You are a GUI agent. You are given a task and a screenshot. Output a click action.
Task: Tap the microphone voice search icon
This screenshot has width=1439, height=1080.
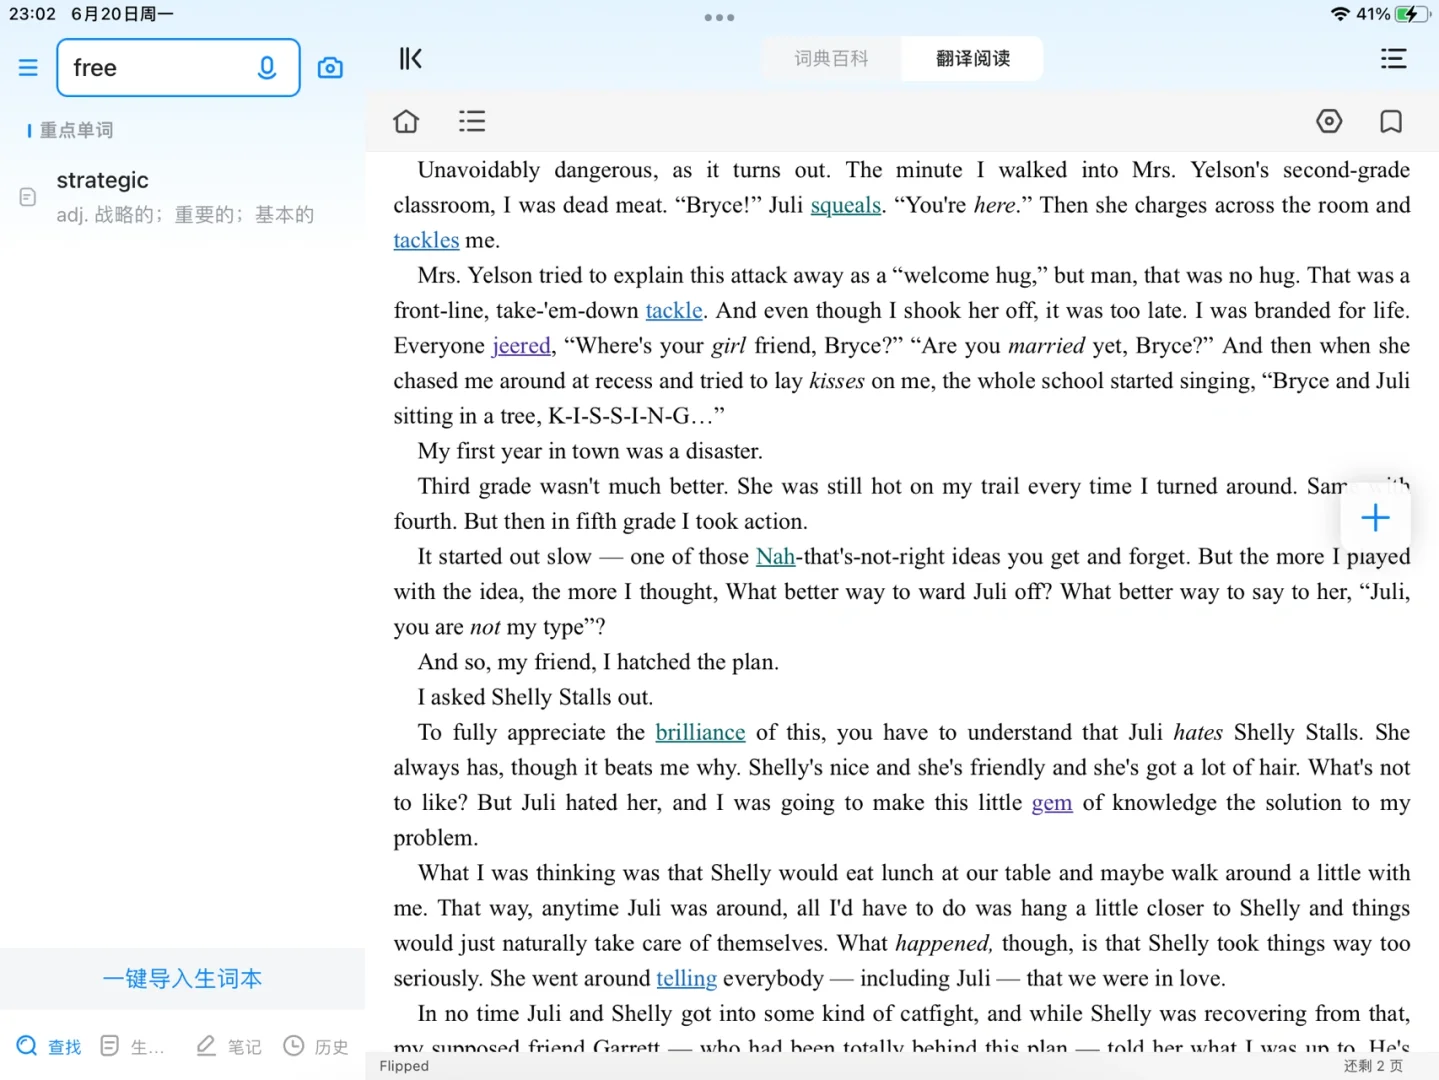[267, 68]
